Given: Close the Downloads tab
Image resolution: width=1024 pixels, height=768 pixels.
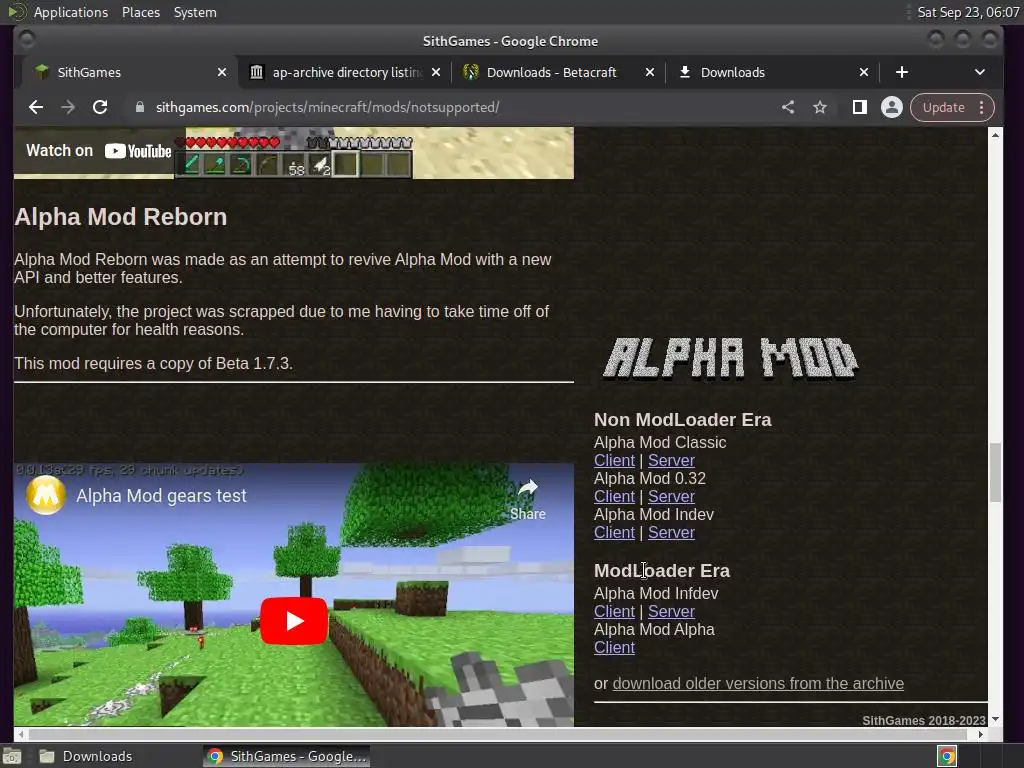Looking at the screenshot, I should (x=864, y=72).
